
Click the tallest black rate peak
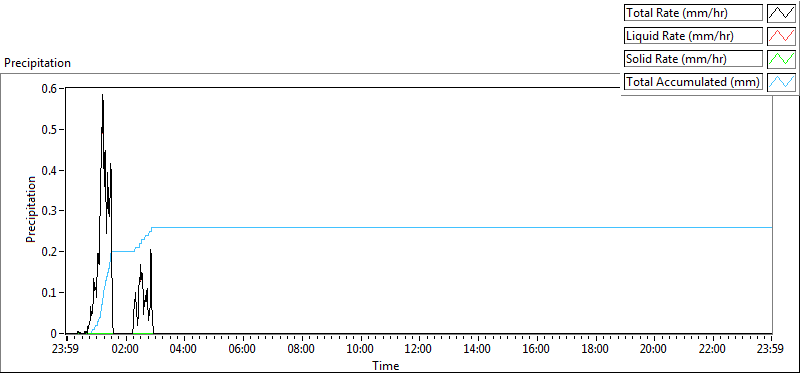point(103,95)
